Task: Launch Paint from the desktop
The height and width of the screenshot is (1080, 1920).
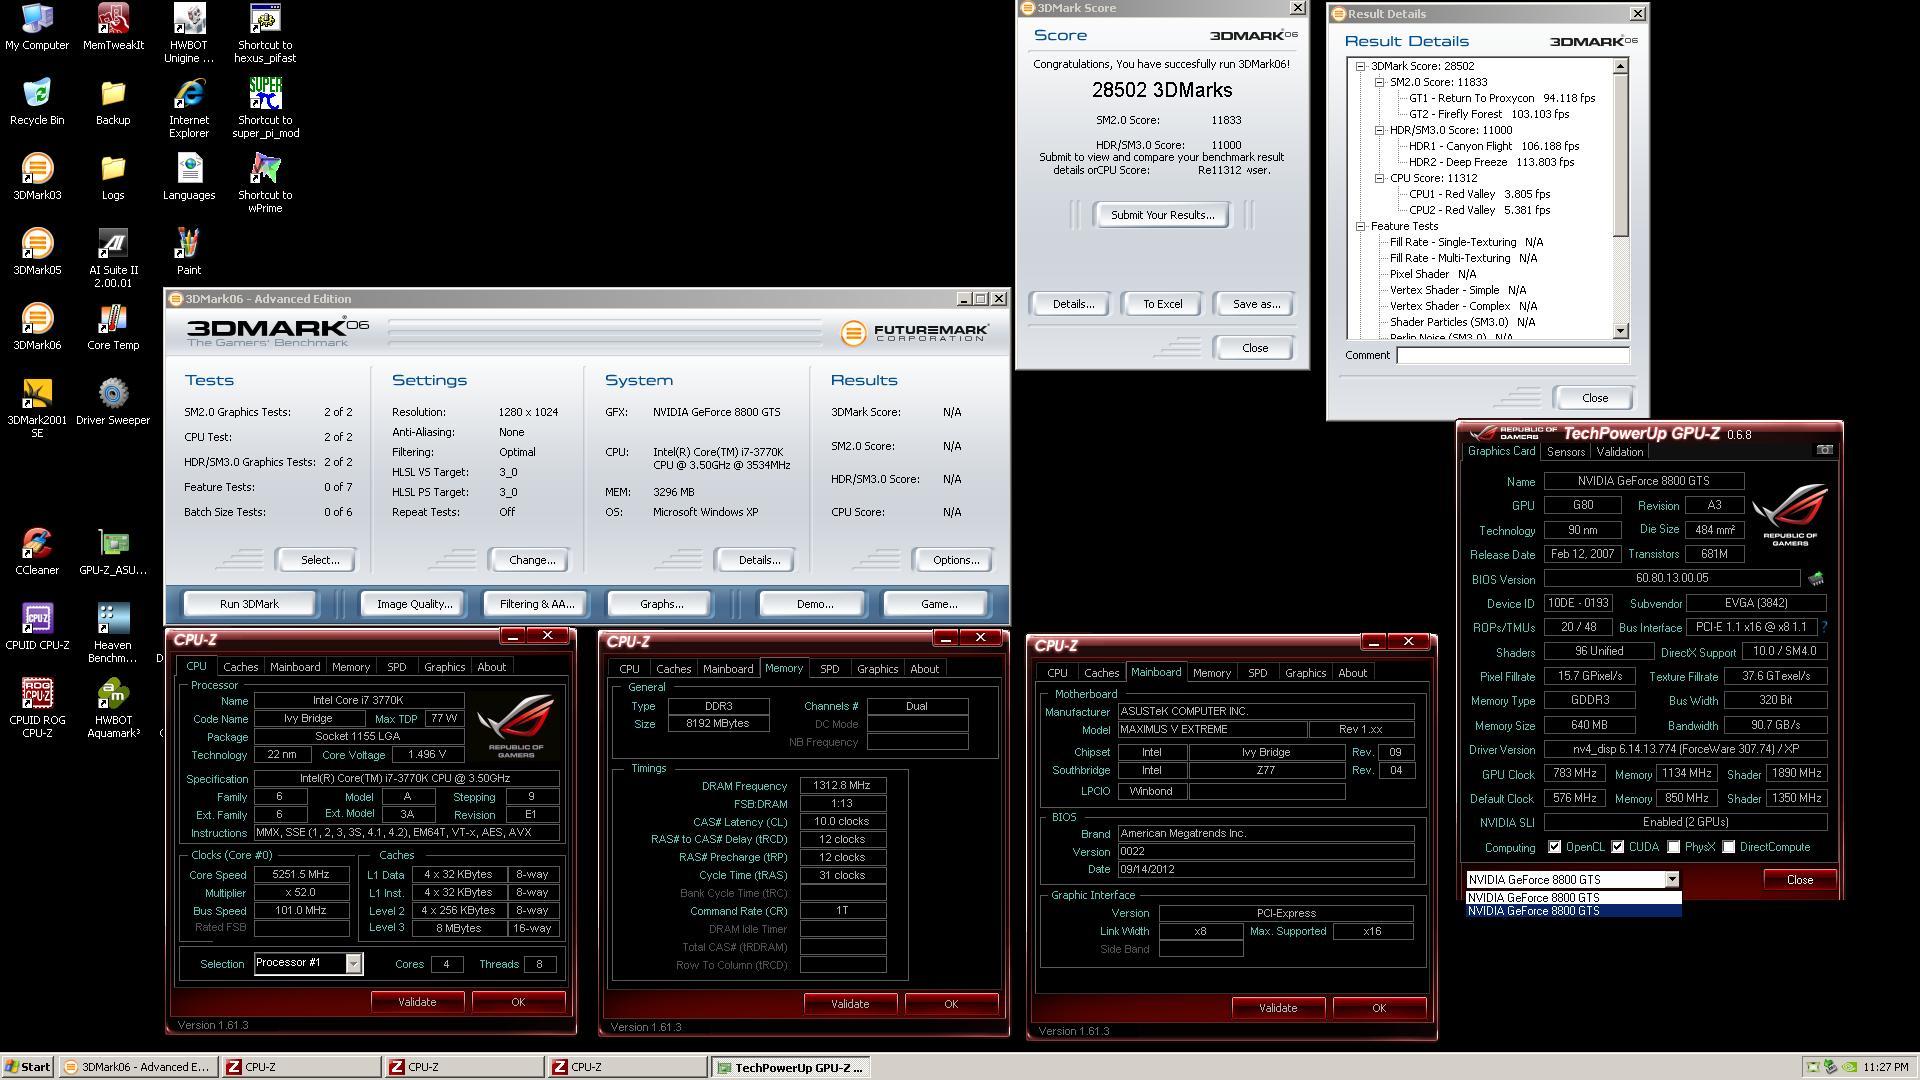Action: 189,252
